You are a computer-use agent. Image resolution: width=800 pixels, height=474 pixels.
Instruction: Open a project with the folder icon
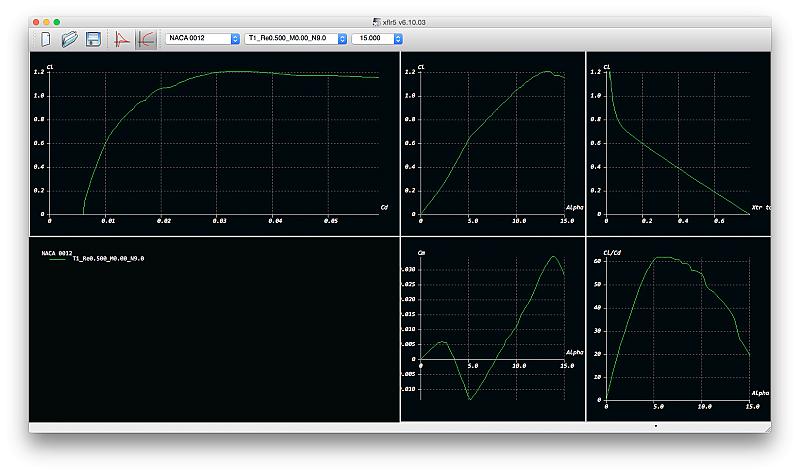point(69,39)
